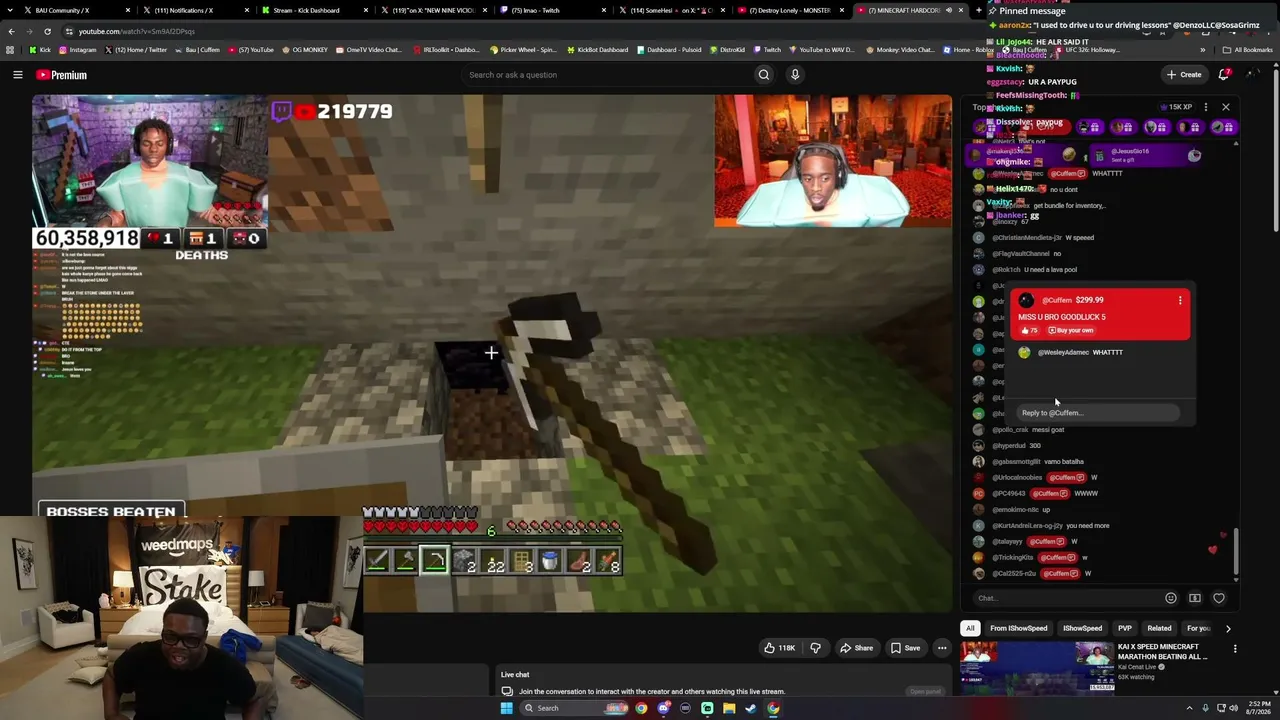Viewport: 1280px width, 720px height.
Task: Click the youtube.com address bar
Action: coord(560,31)
